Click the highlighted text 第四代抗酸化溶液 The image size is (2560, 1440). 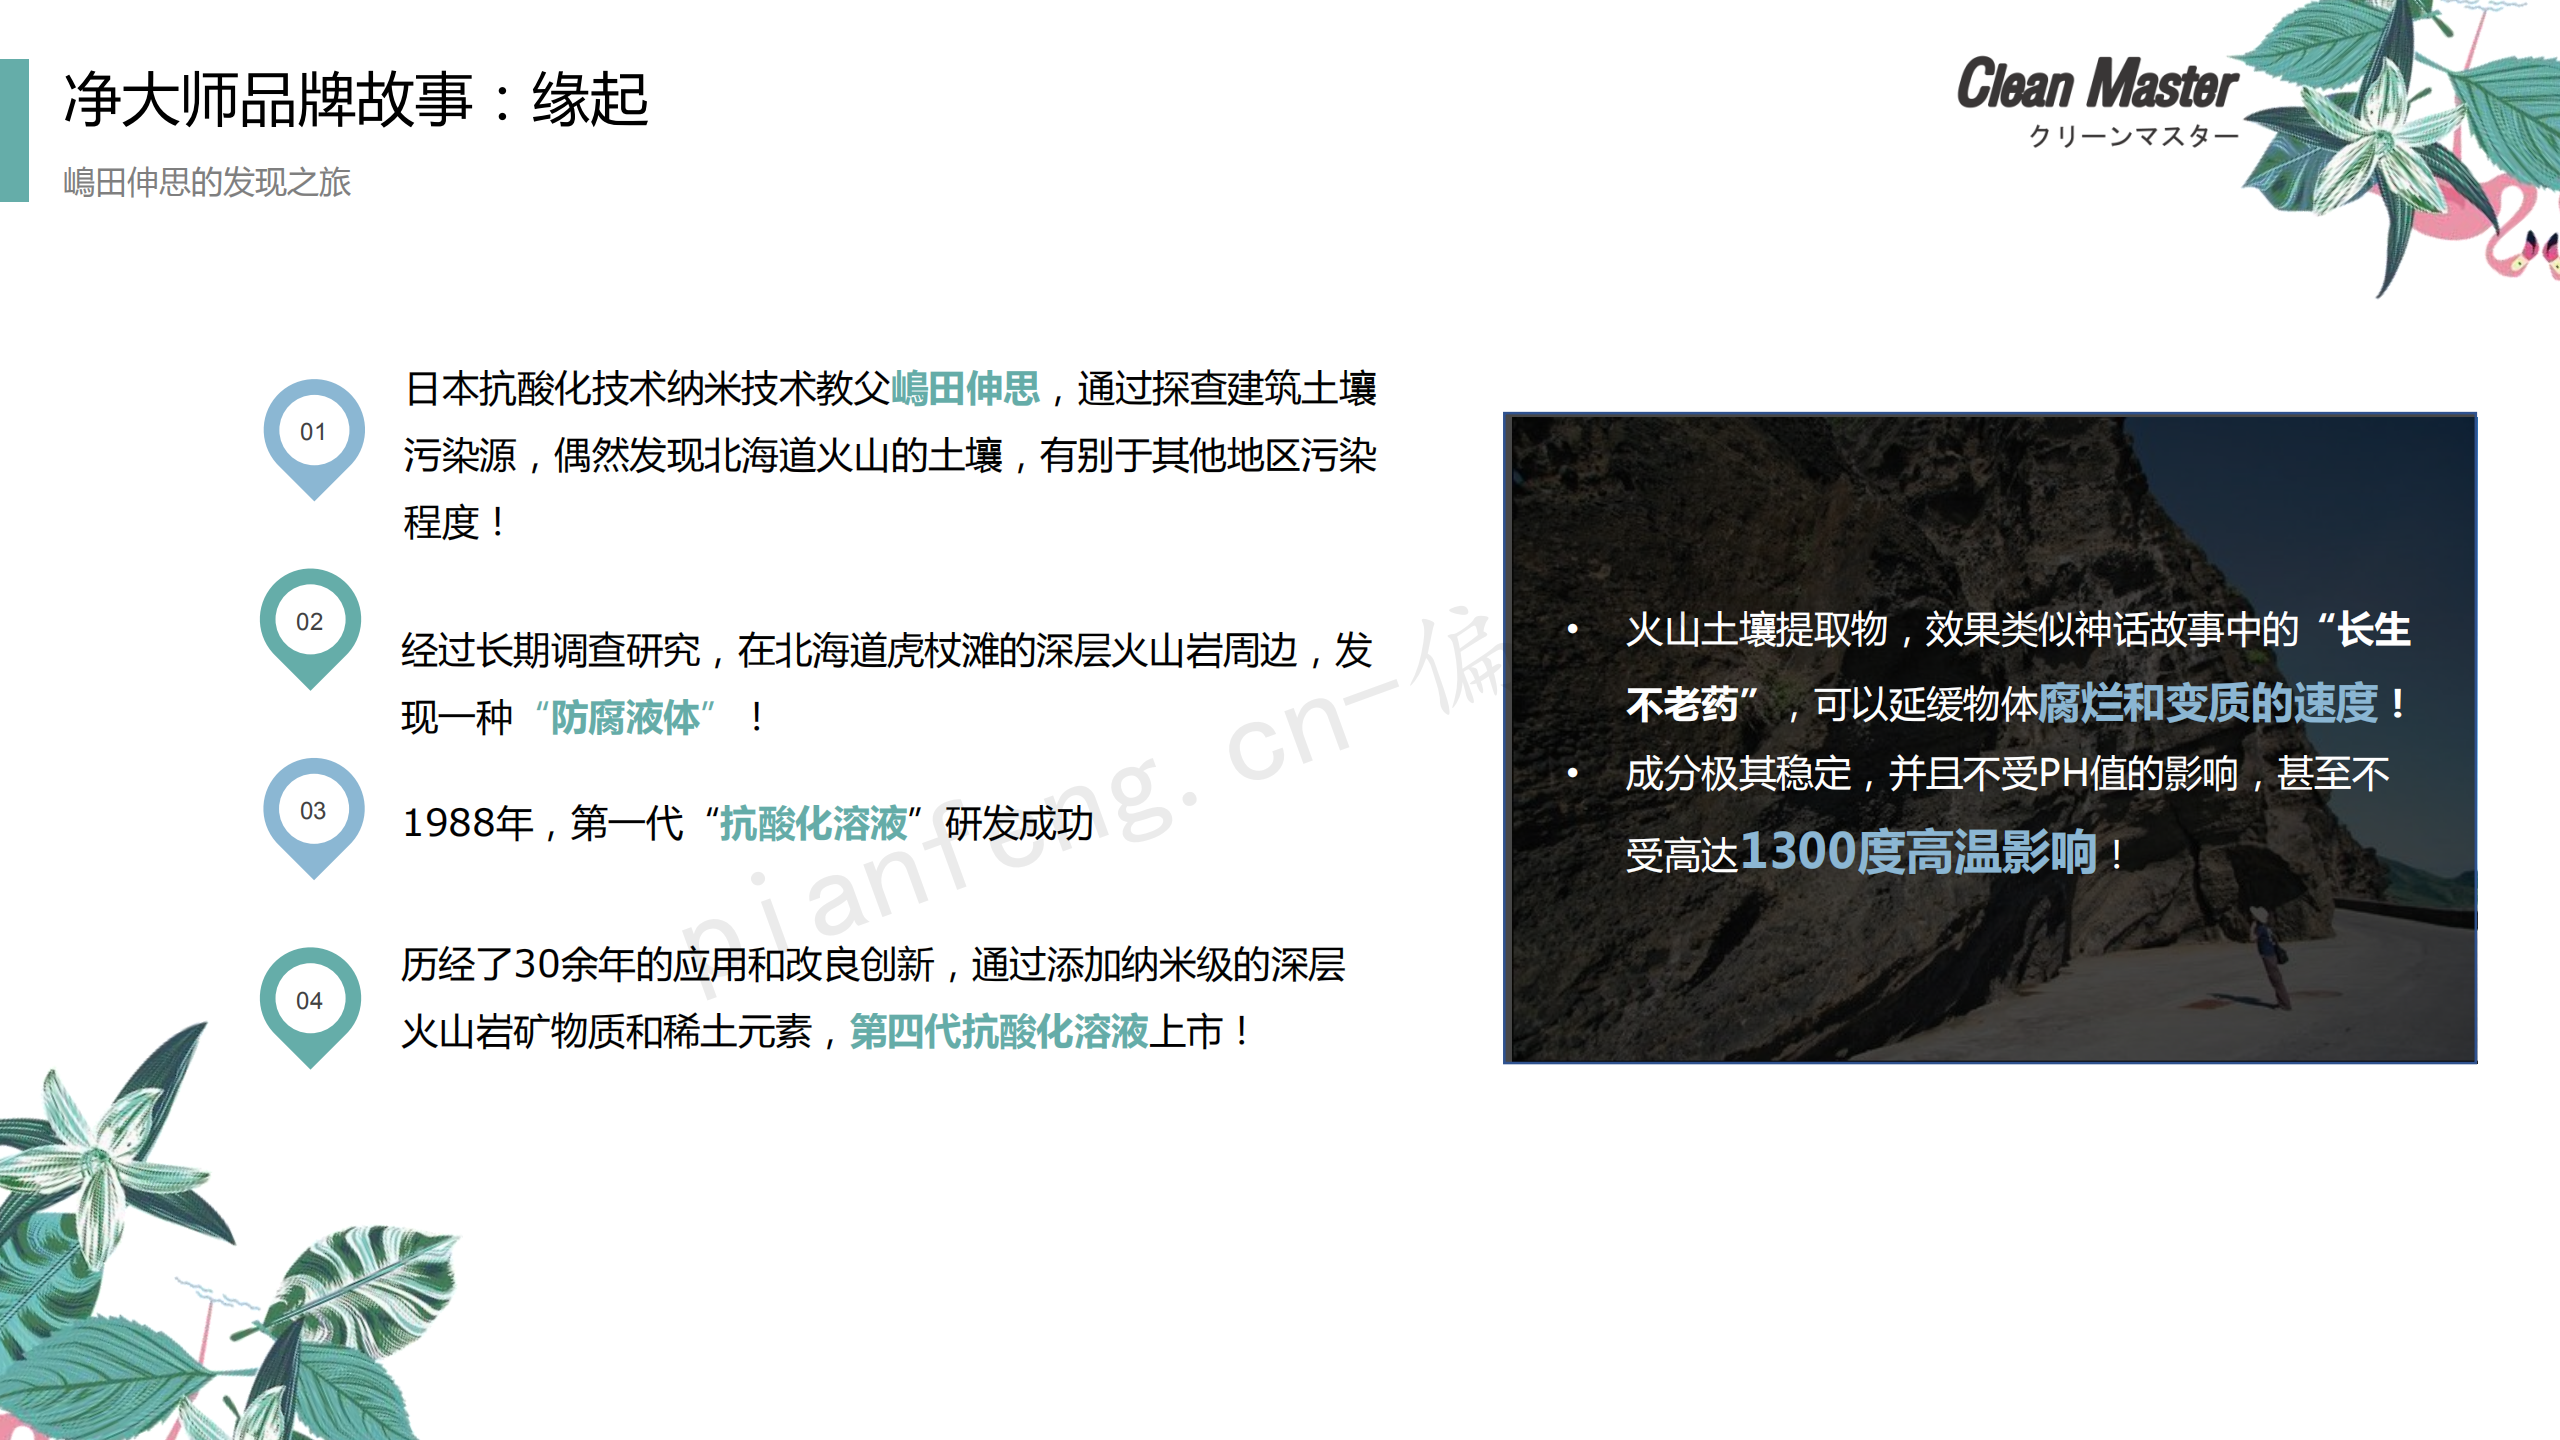coord(998,1031)
